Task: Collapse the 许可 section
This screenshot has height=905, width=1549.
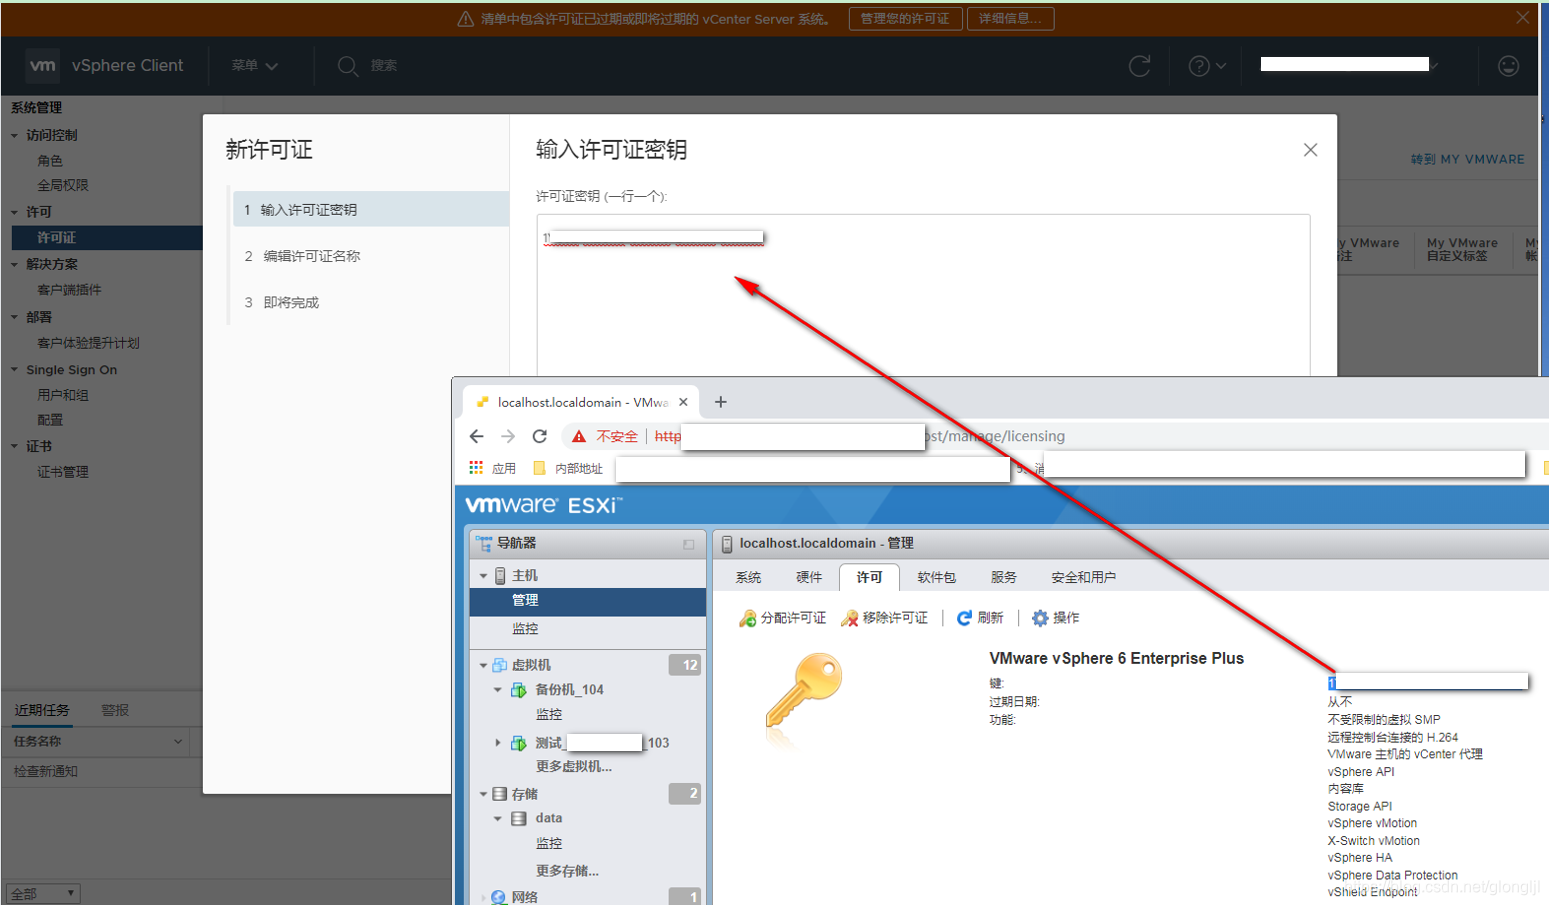Action: coord(14,212)
